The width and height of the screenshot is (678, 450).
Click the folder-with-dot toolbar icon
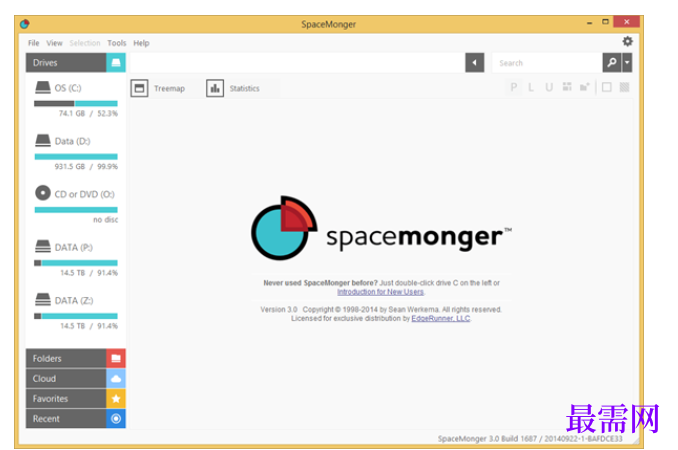click(x=585, y=87)
